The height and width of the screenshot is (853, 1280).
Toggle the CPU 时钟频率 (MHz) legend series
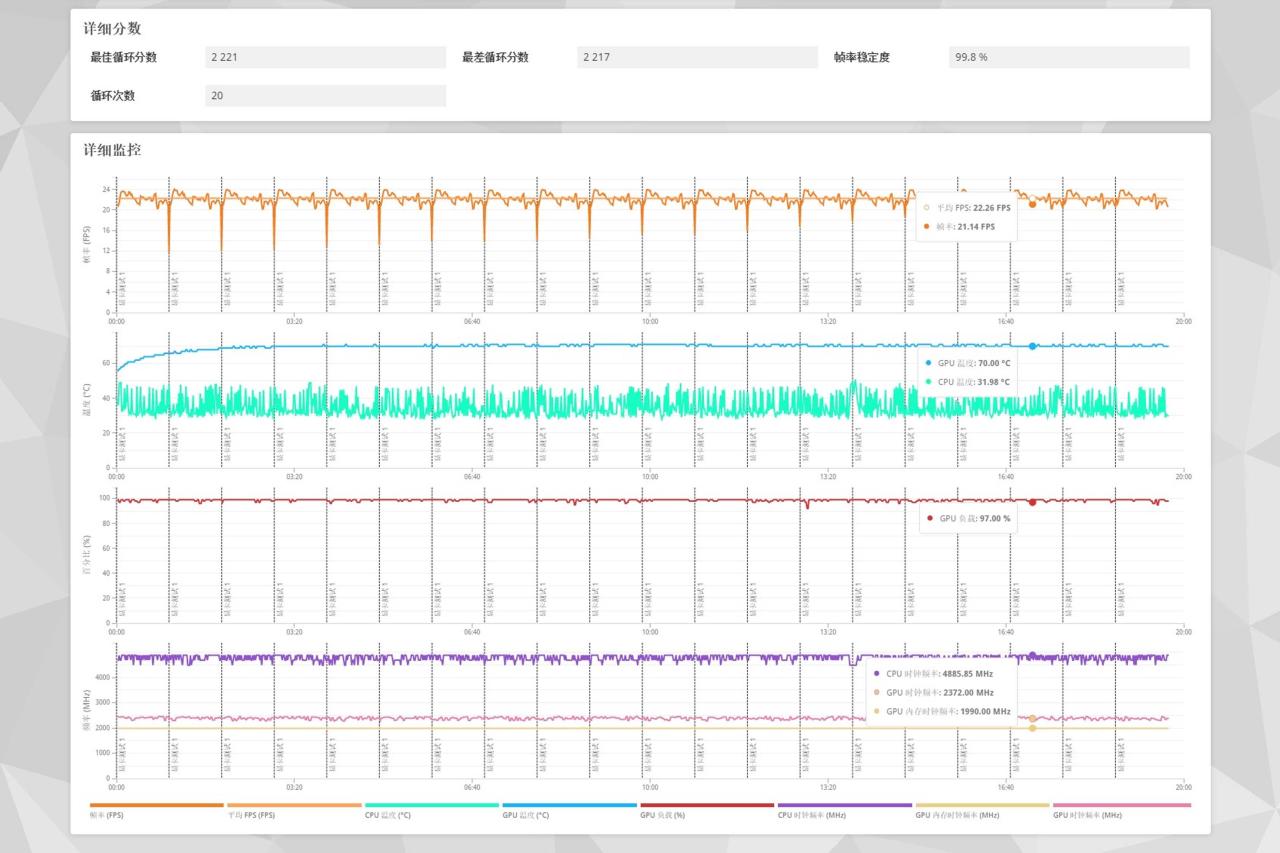click(x=845, y=811)
